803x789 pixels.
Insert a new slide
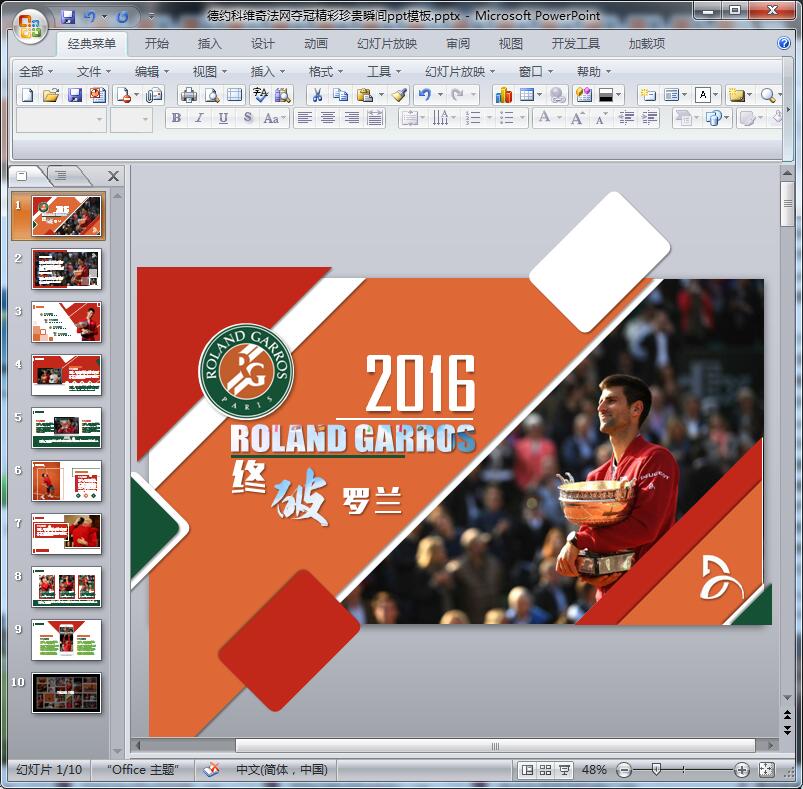click(648, 95)
